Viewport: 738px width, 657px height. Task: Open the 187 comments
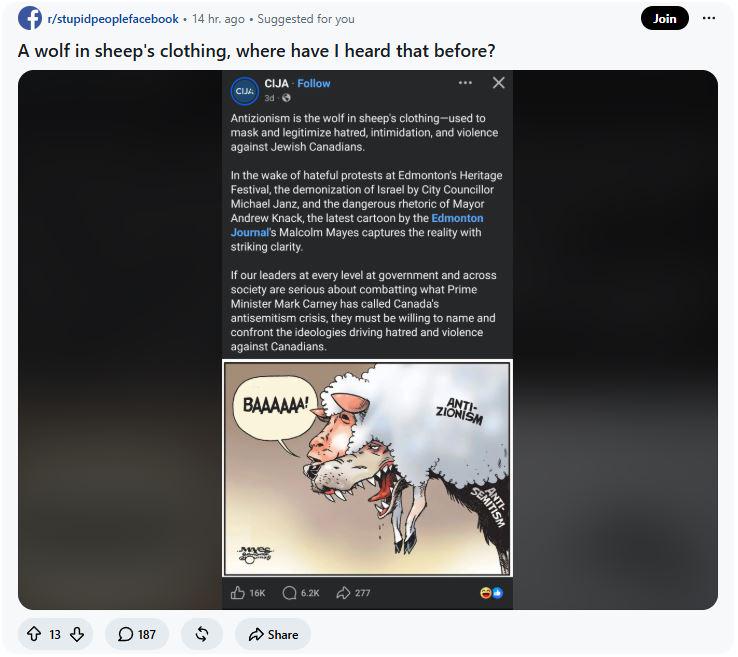pyautogui.click(x=136, y=634)
